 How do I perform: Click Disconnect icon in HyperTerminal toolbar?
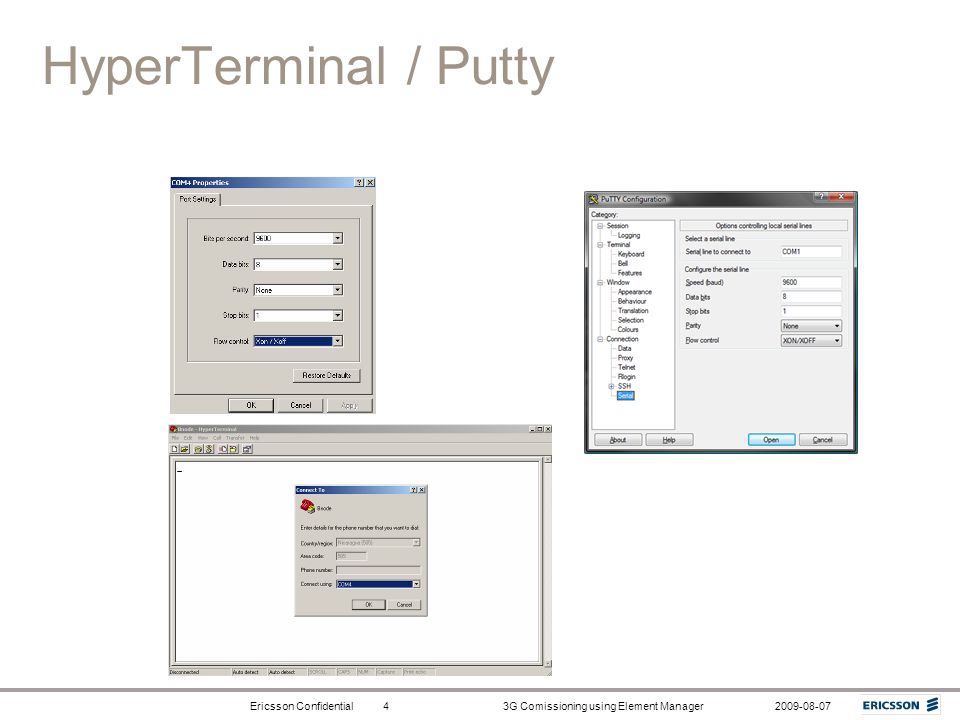click(209, 449)
